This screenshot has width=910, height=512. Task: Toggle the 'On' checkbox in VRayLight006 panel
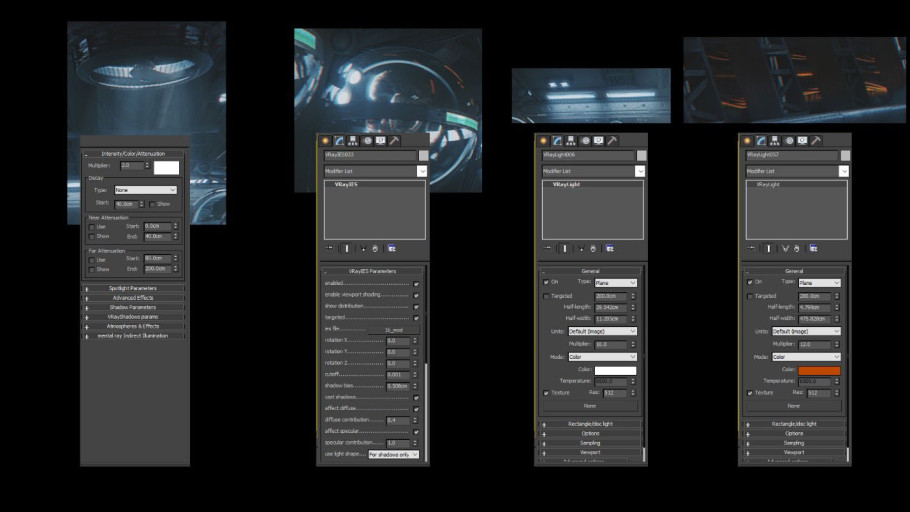[546, 282]
